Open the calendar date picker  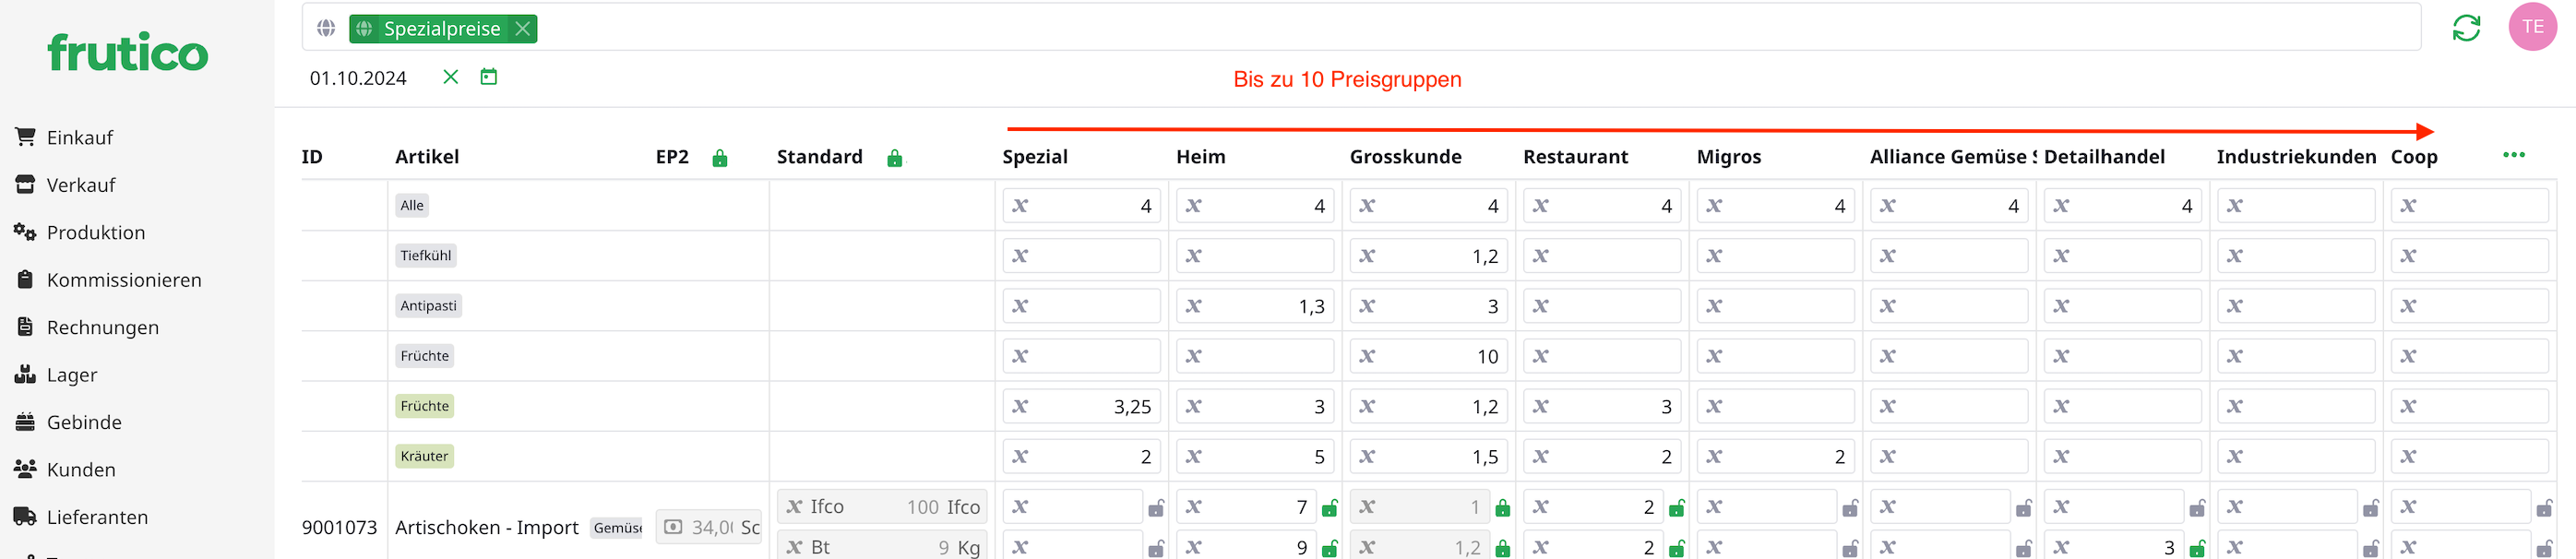tap(488, 77)
